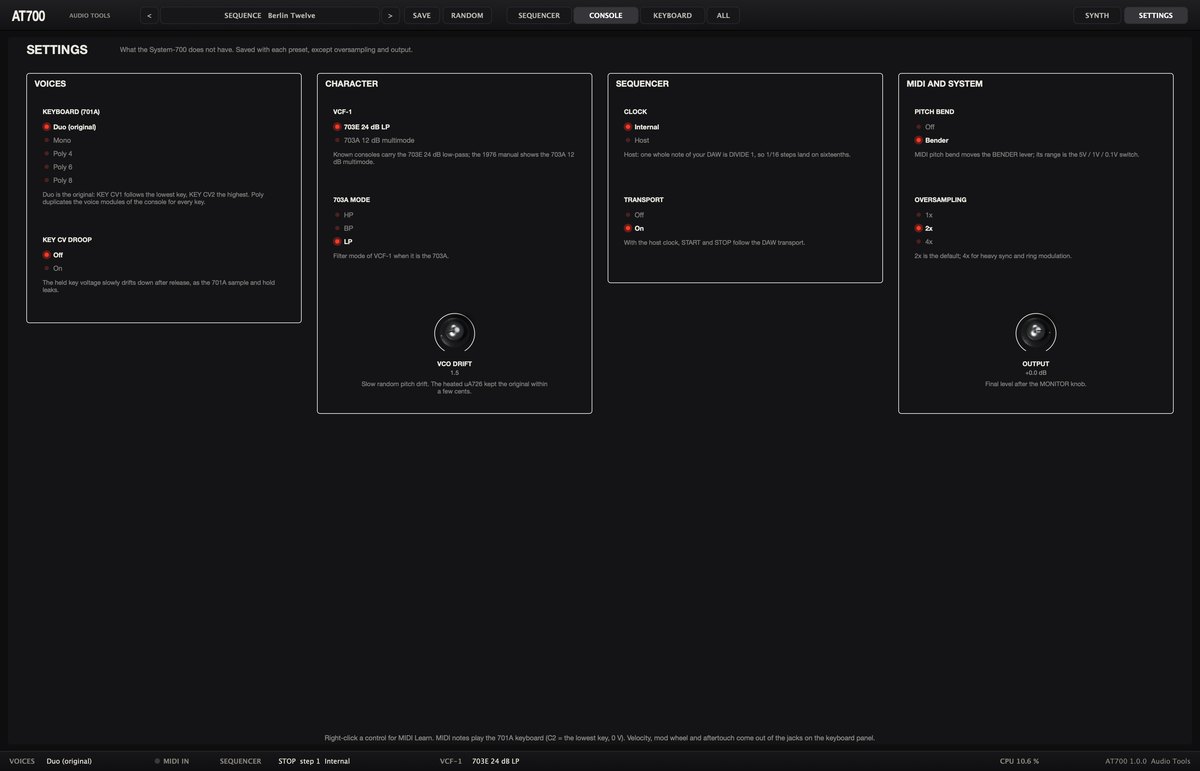
Task: Click the MIDI IN indicator light
Action: click(157, 761)
